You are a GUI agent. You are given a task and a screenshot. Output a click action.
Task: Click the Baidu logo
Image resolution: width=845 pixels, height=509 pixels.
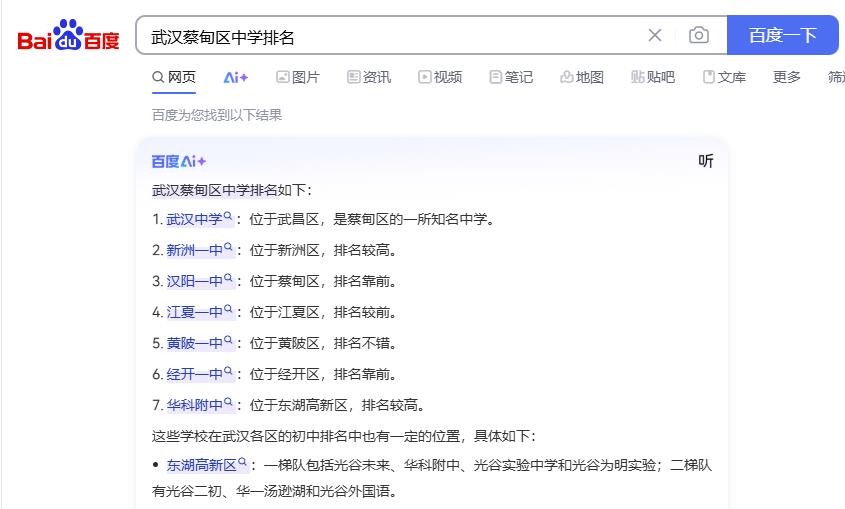coord(68,36)
